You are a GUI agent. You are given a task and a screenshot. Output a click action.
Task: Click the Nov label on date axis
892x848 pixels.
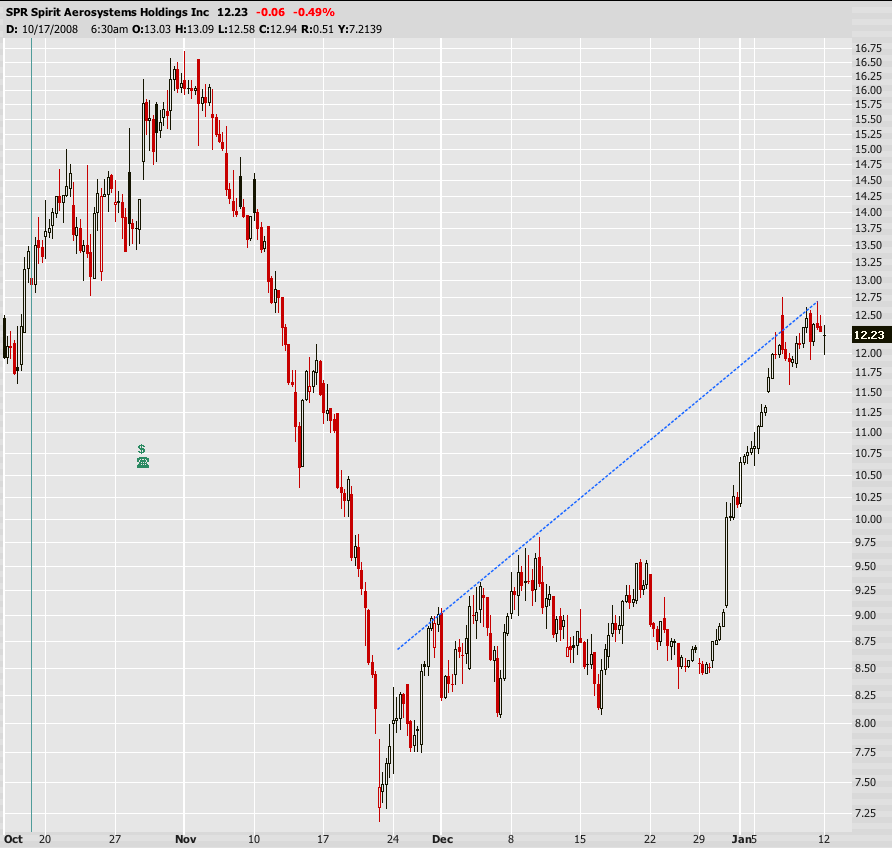(185, 838)
